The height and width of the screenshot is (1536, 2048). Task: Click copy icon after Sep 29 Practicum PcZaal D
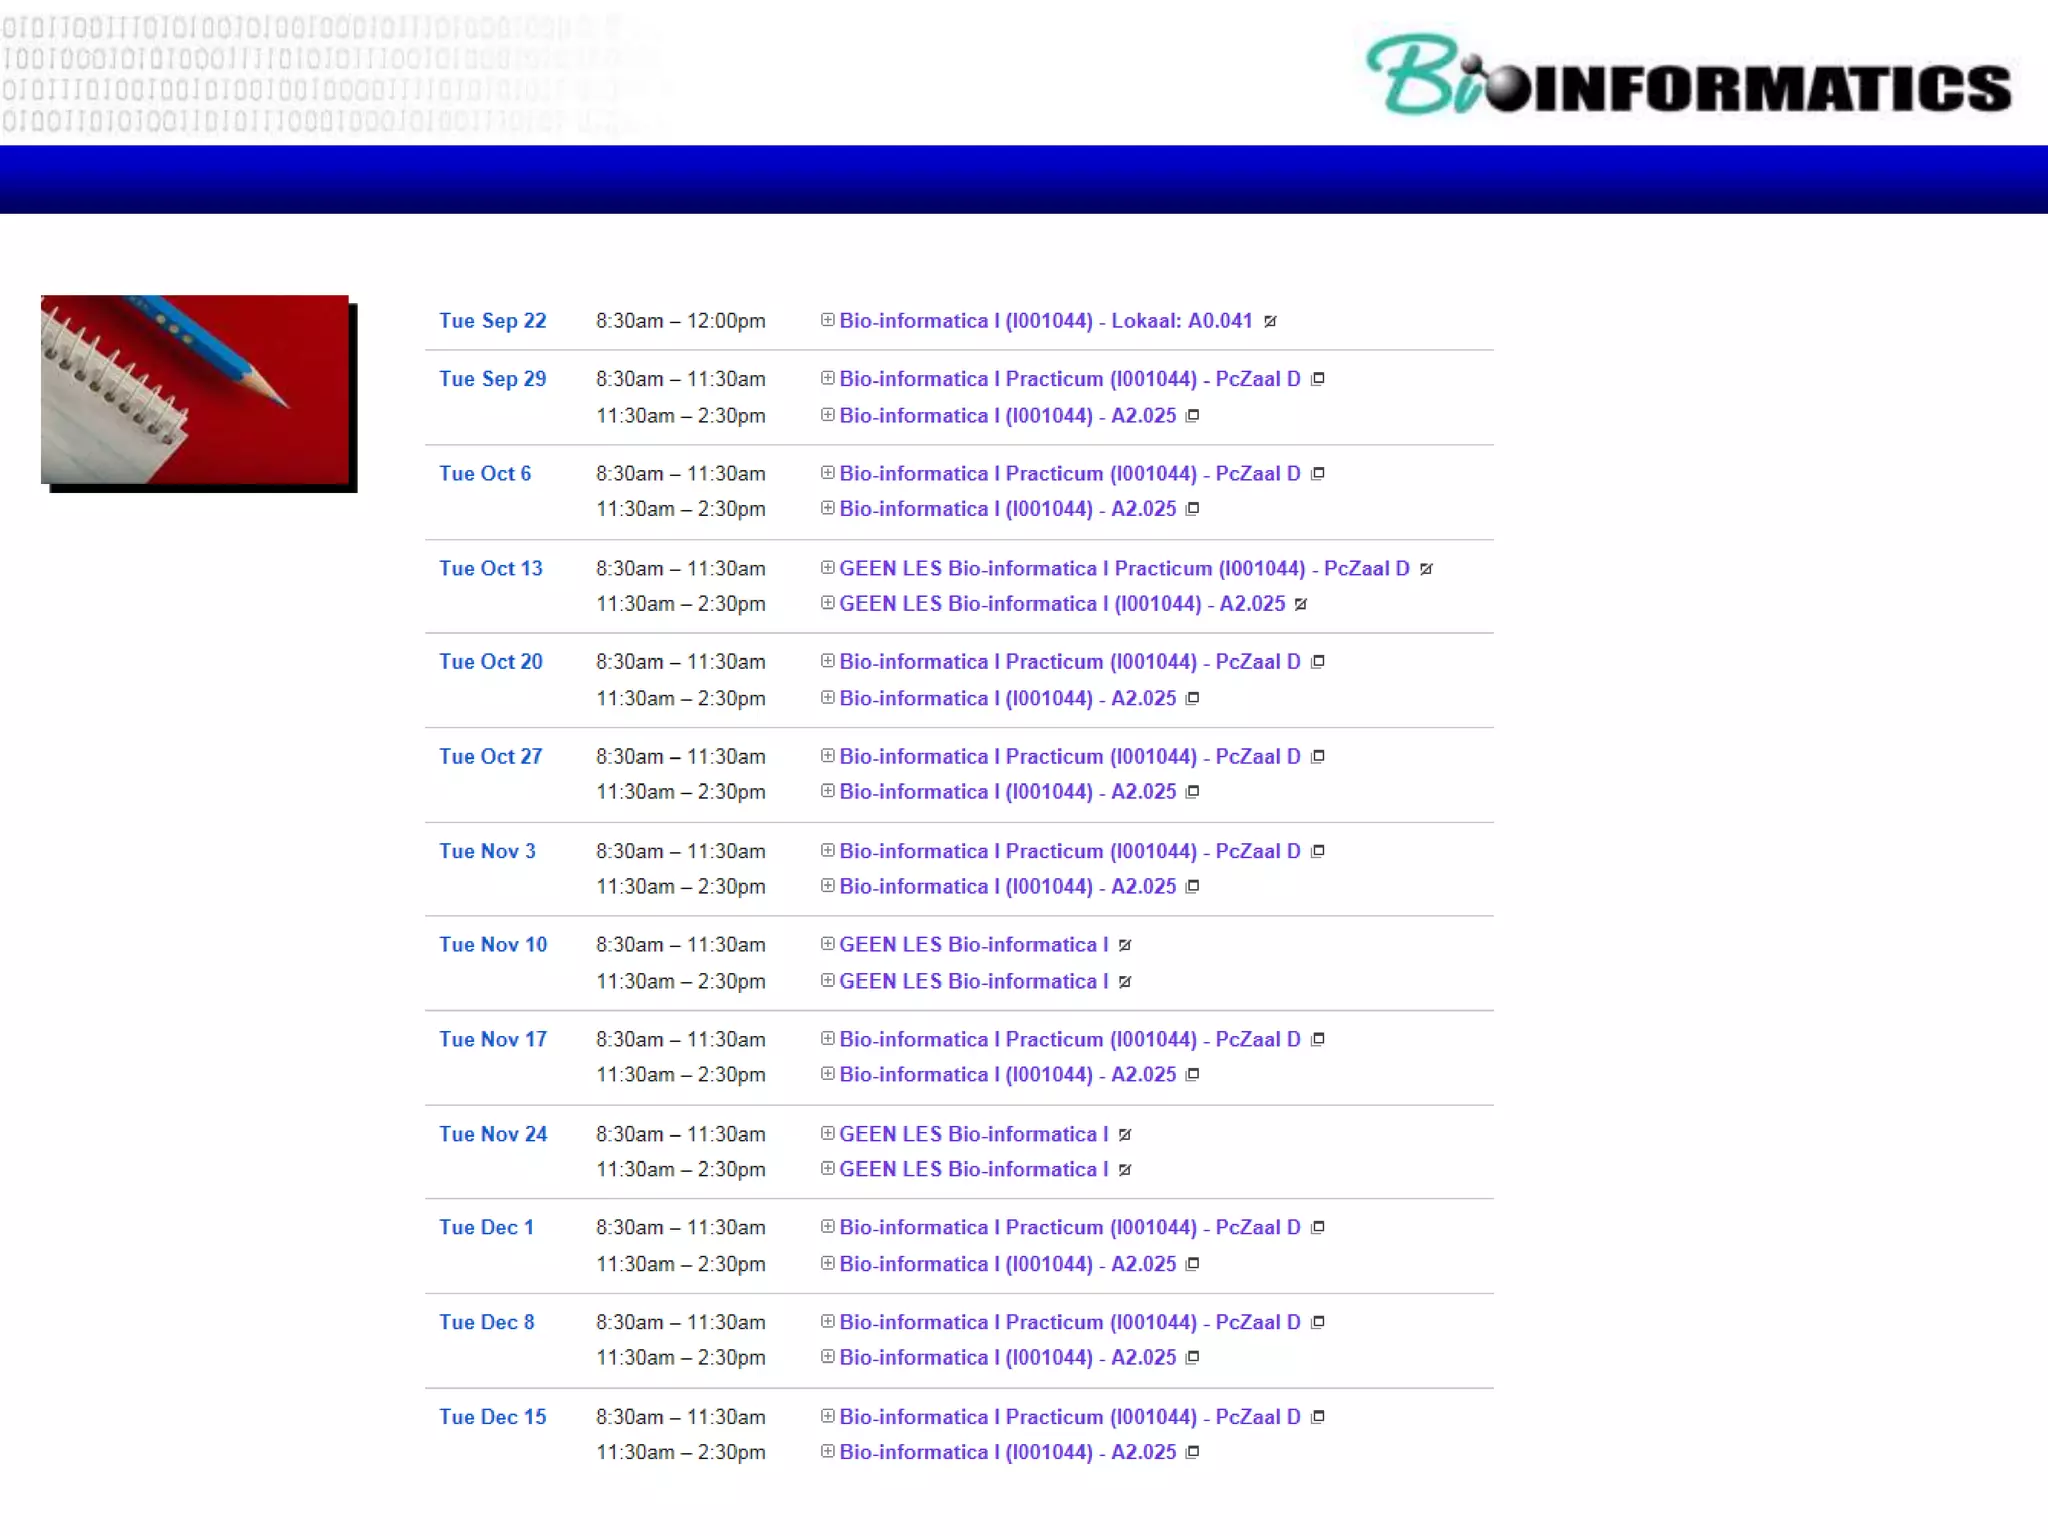click(x=1318, y=379)
